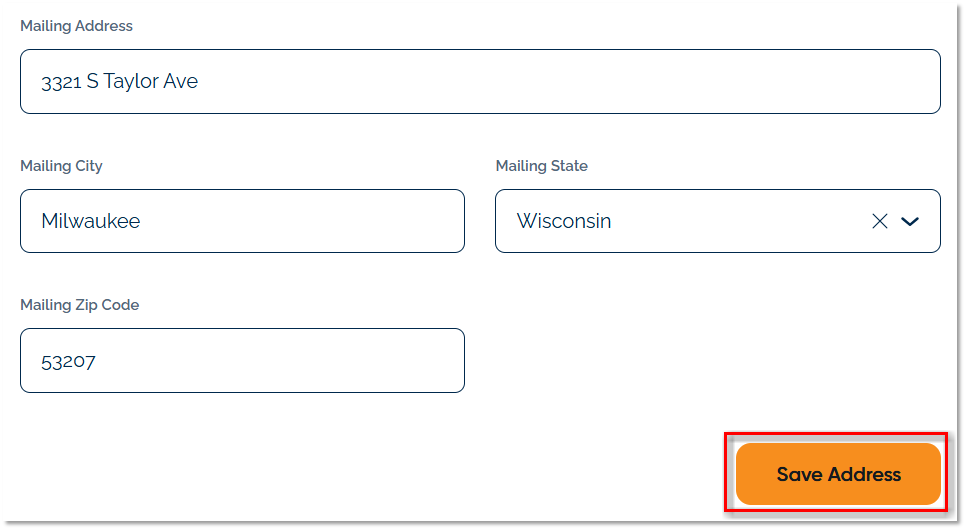966x530 pixels.
Task: Click the "Mailing Zip Code" label
Action: [80, 305]
